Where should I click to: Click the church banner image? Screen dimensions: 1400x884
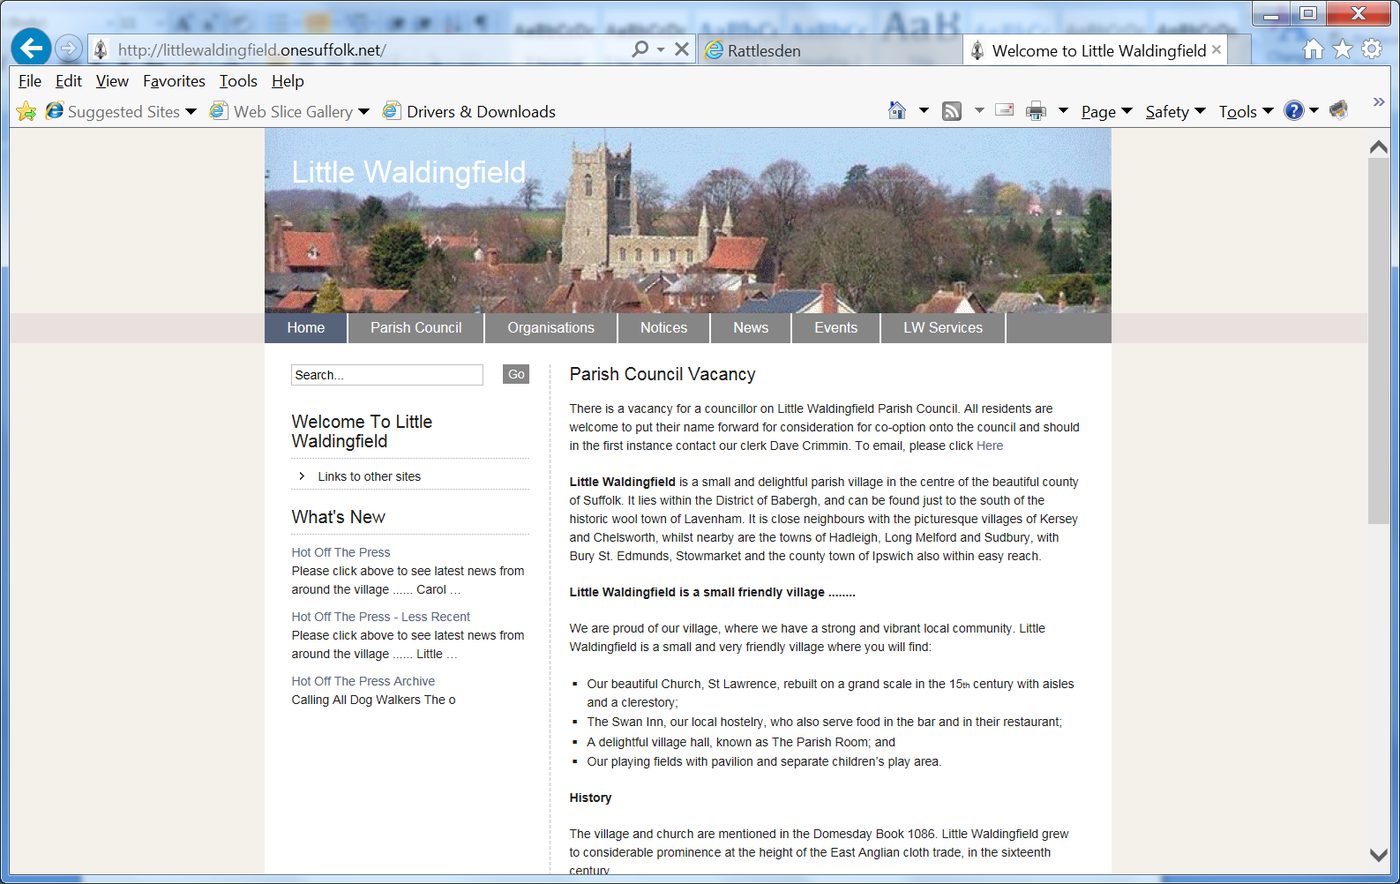point(688,221)
